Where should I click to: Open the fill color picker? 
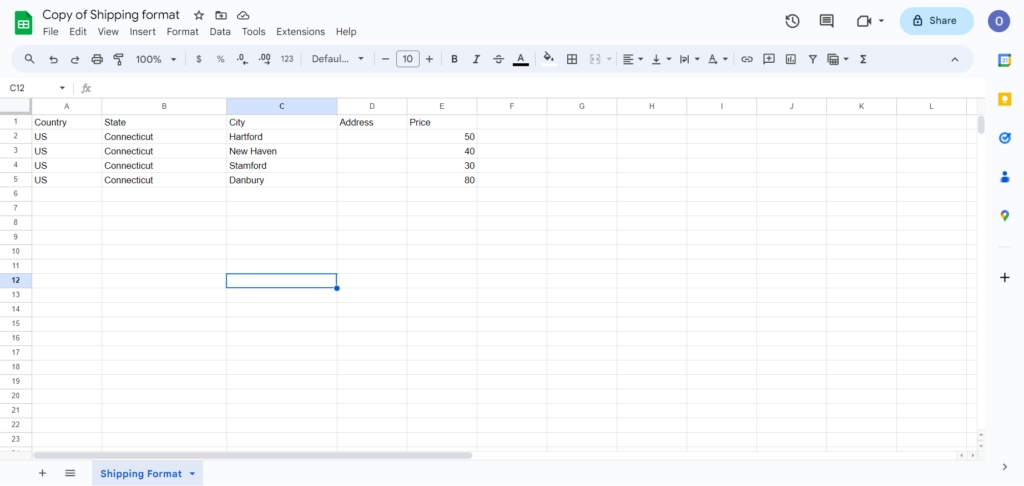pyautogui.click(x=548, y=59)
